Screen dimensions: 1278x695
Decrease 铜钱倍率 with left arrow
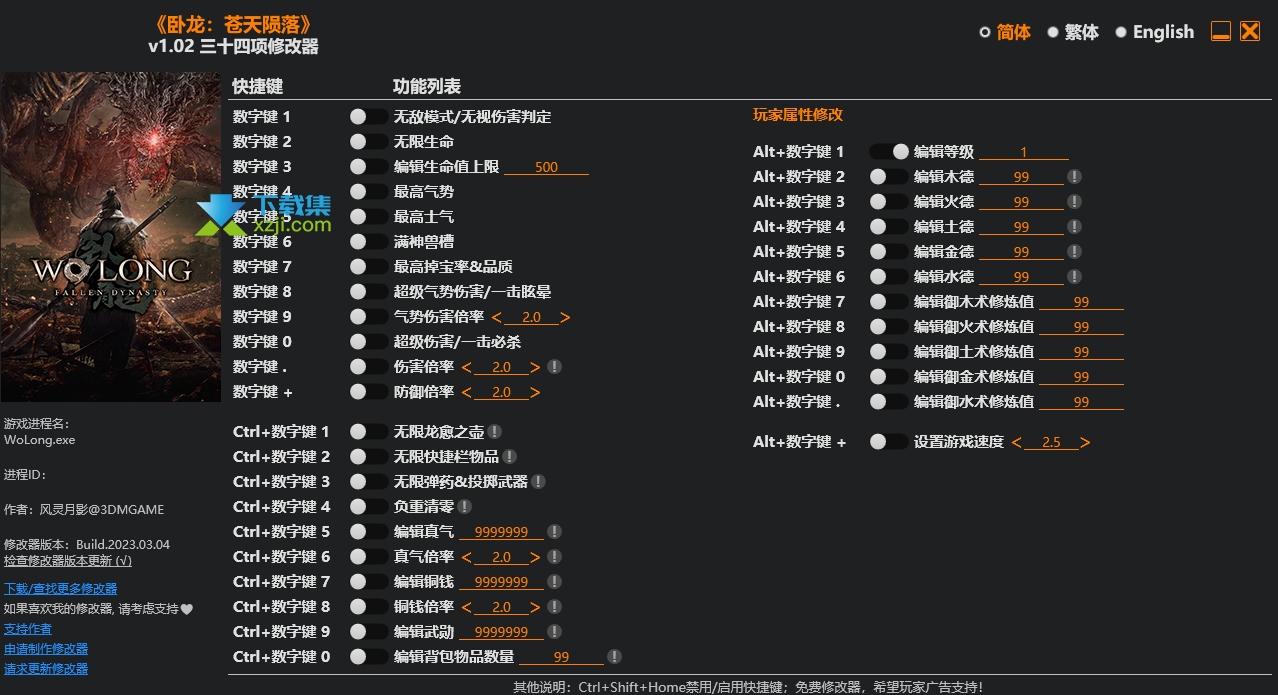click(x=467, y=608)
